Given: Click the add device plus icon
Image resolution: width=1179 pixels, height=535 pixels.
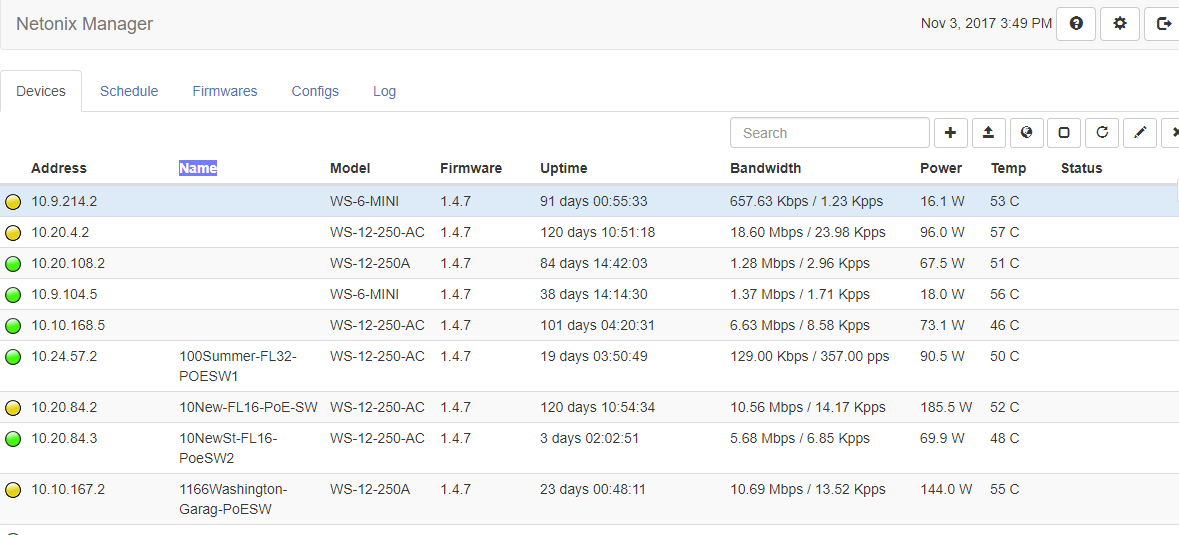Looking at the screenshot, I should pos(950,132).
